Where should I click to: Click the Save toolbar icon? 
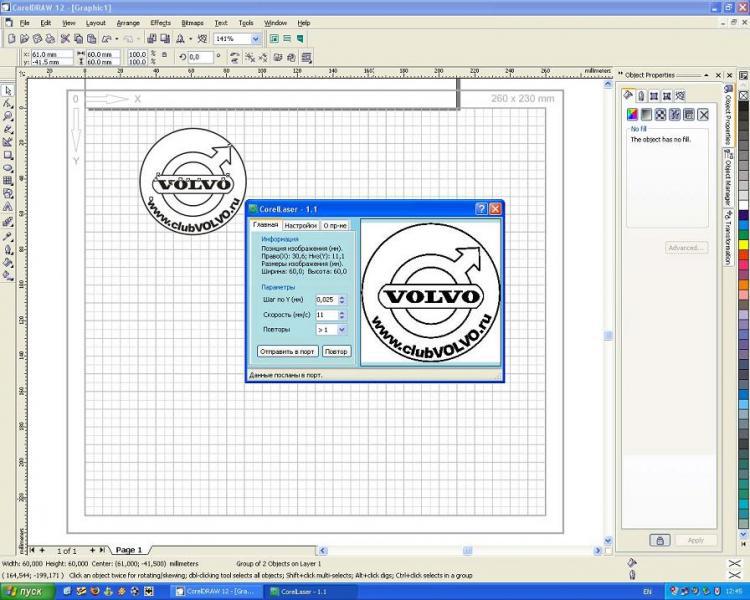pyautogui.click(x=37, y=39)
